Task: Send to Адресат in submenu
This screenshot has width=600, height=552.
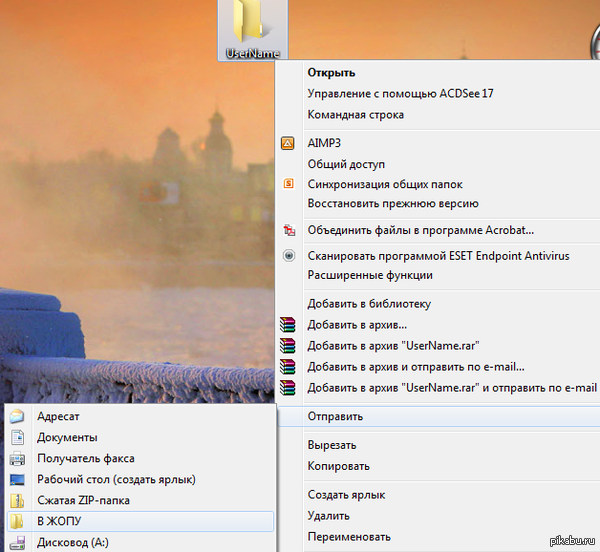Action: tap(58, 417)
